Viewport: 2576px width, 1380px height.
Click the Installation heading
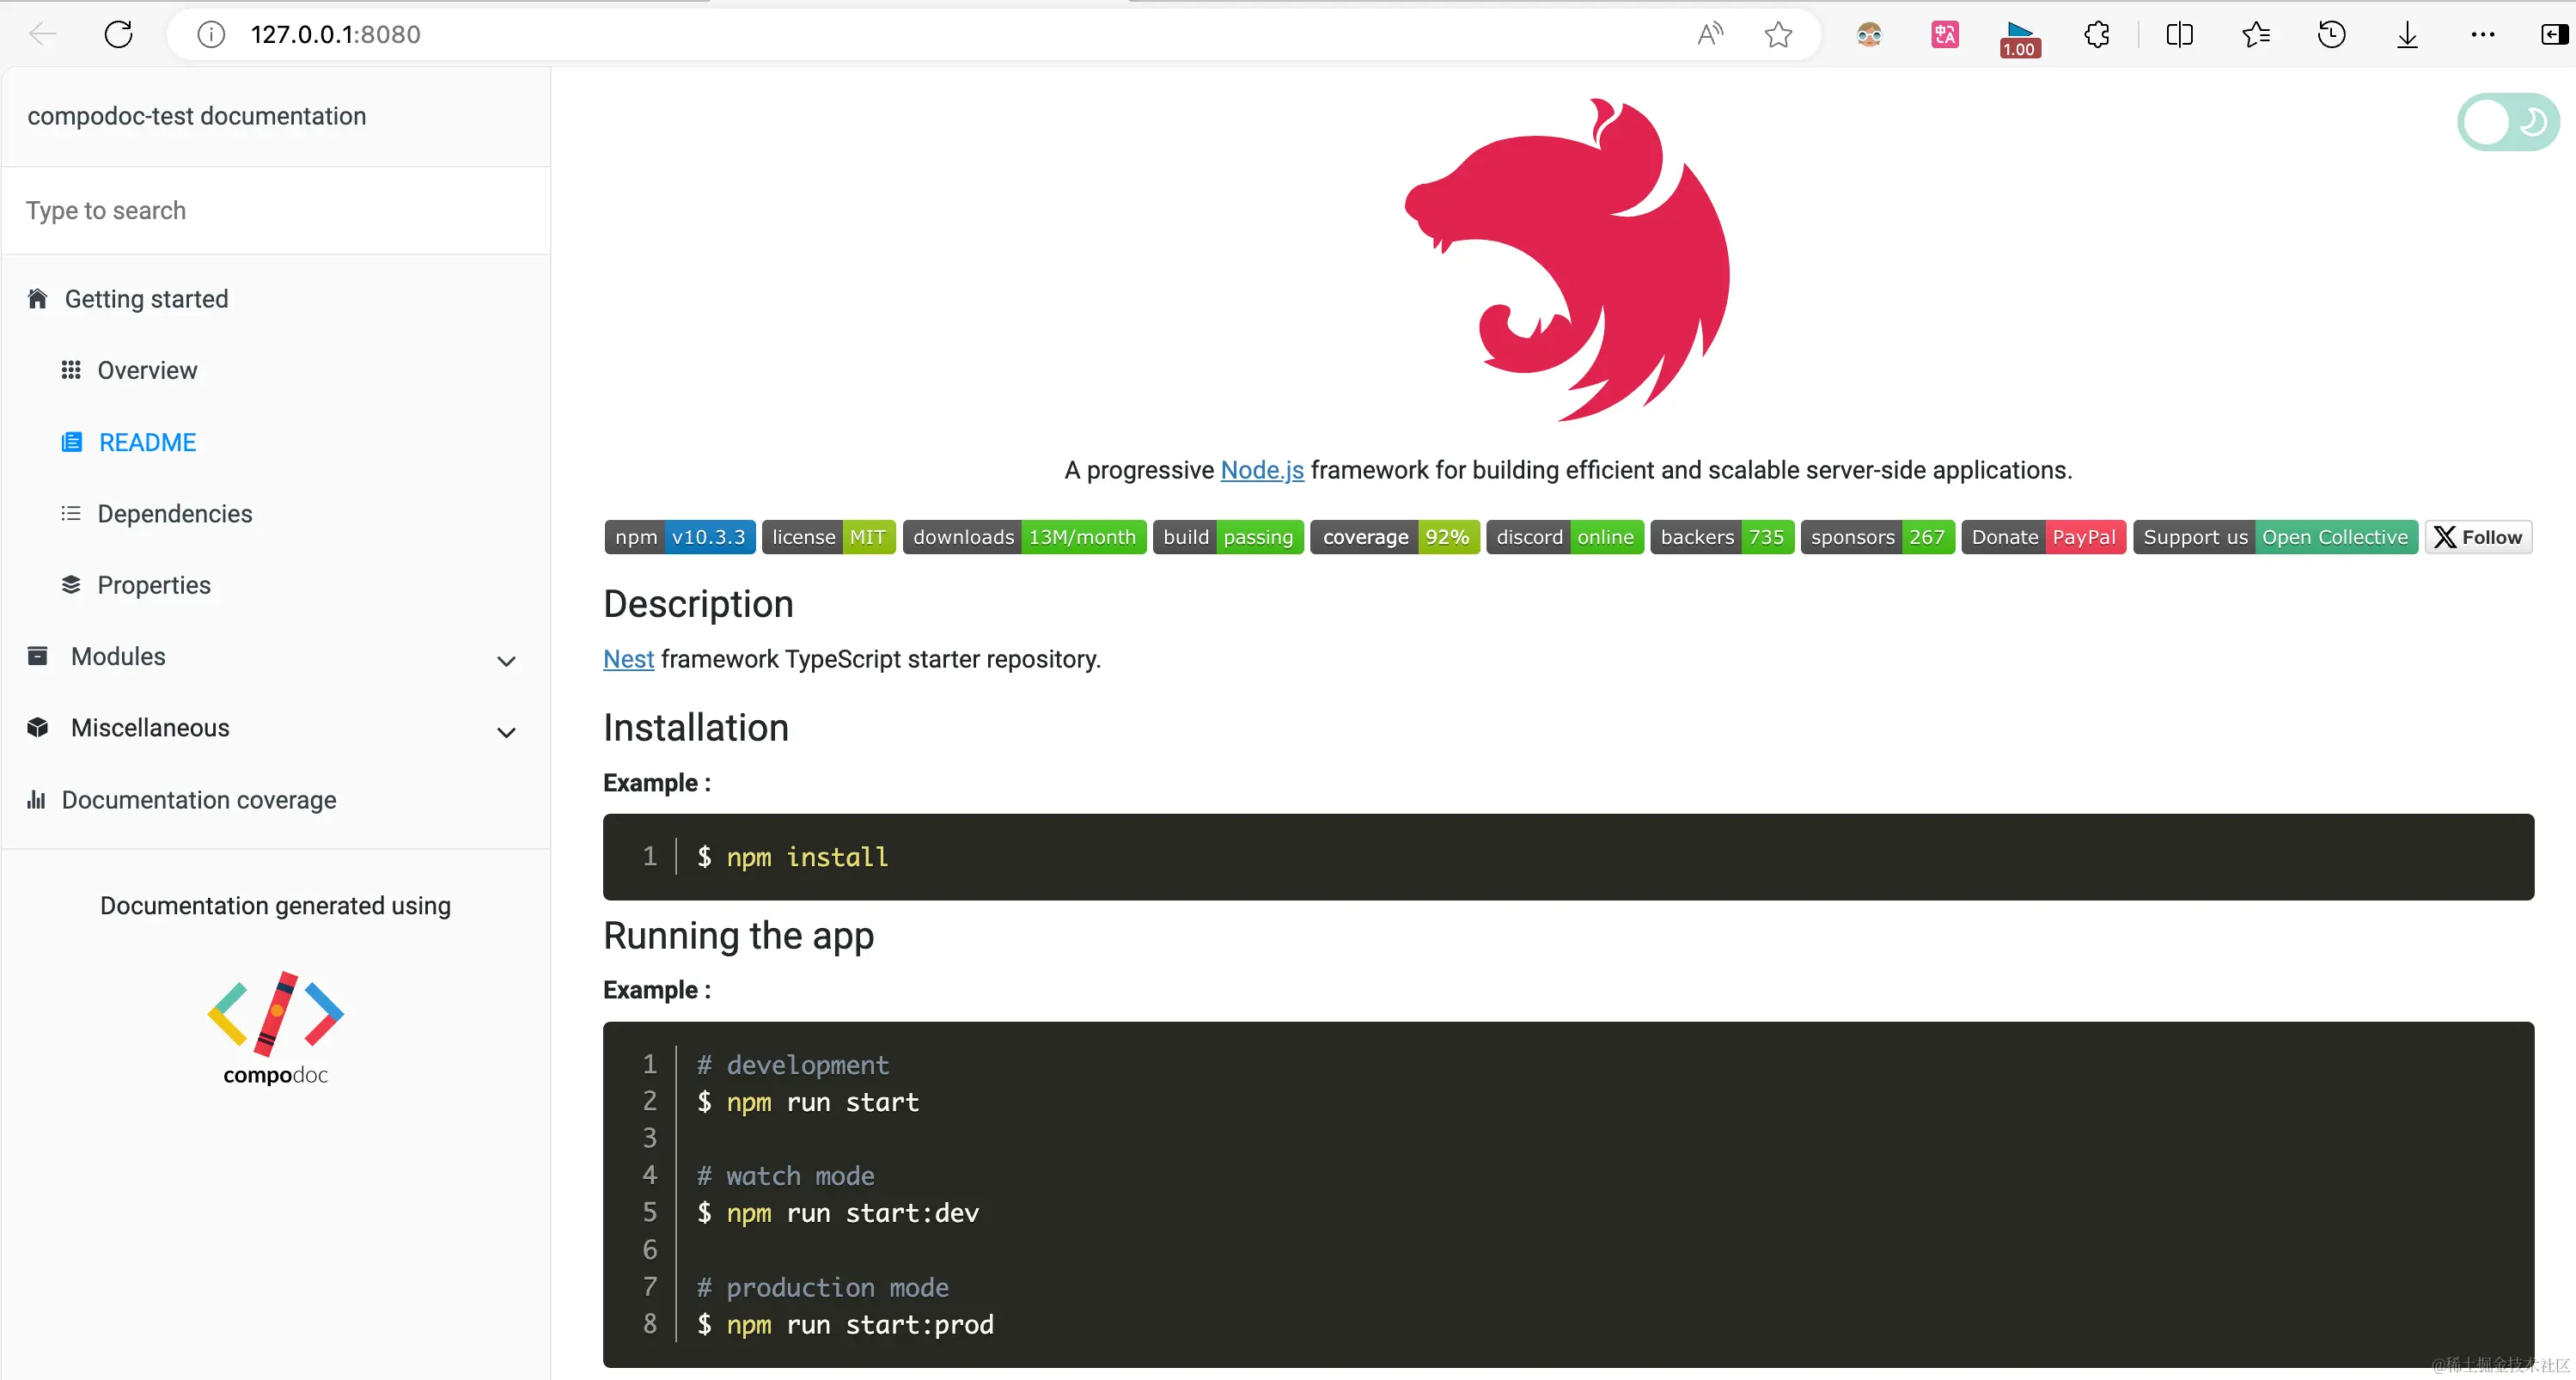tap(696, 727)
